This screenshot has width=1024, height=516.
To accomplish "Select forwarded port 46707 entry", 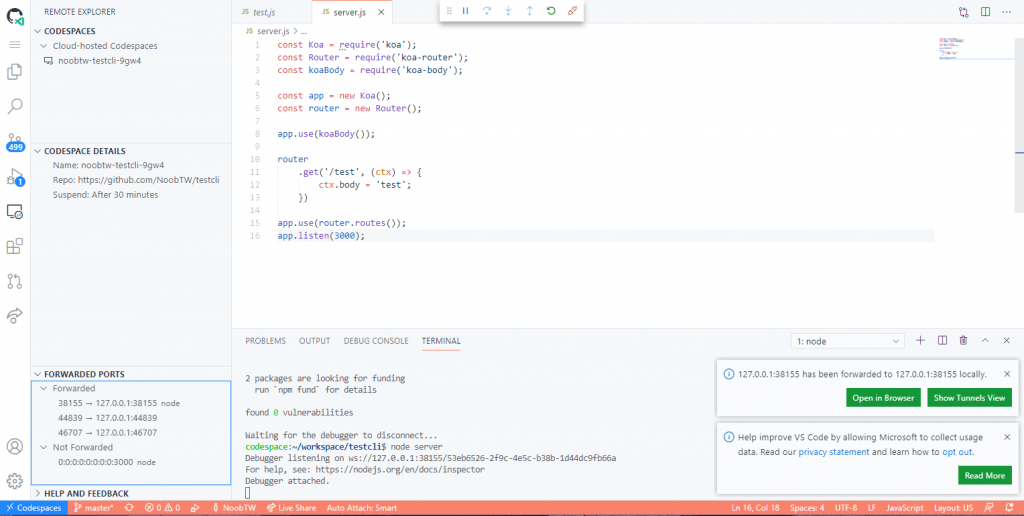I will tap(131, 432).
